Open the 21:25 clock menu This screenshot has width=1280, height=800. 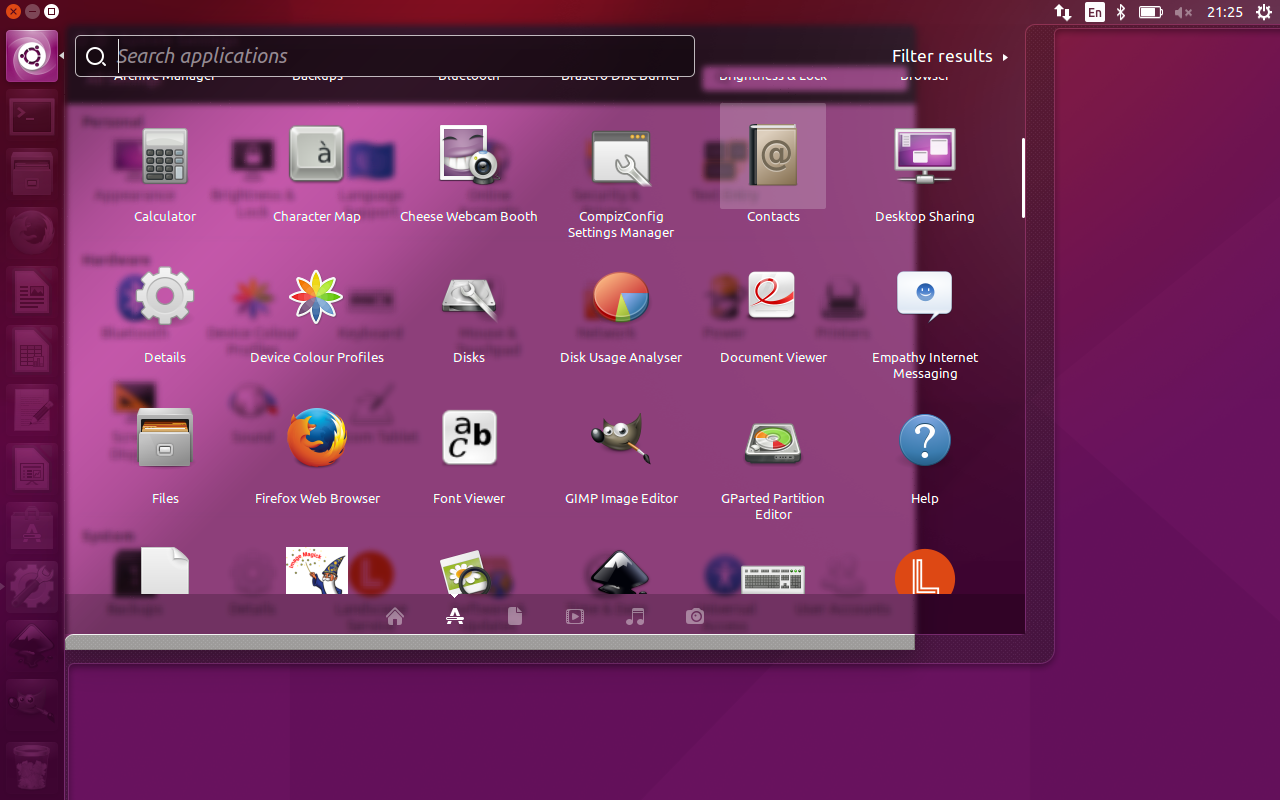click(x=1224, y=12)
